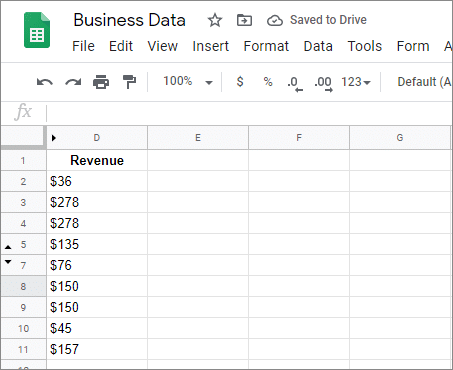Click the Redo arrow icon
The width and height of the screenshot is (453, 370).
click(73, 82)
